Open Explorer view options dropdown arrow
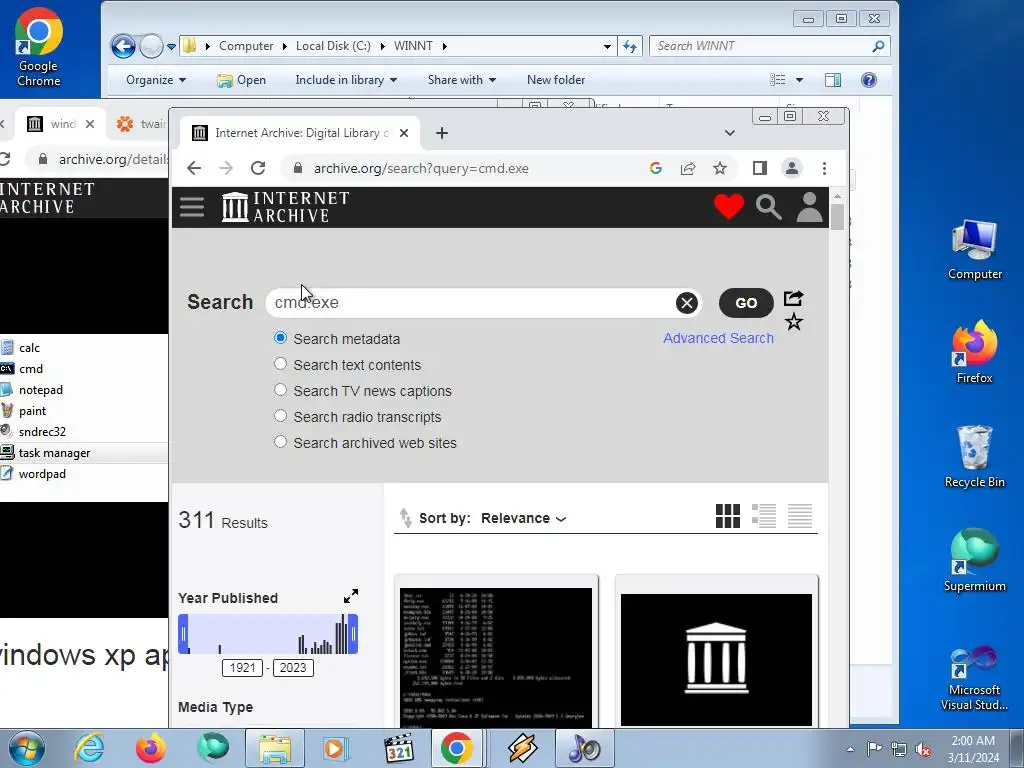The width and height of the screenshot is (1024, 768). tap(799, 80)
